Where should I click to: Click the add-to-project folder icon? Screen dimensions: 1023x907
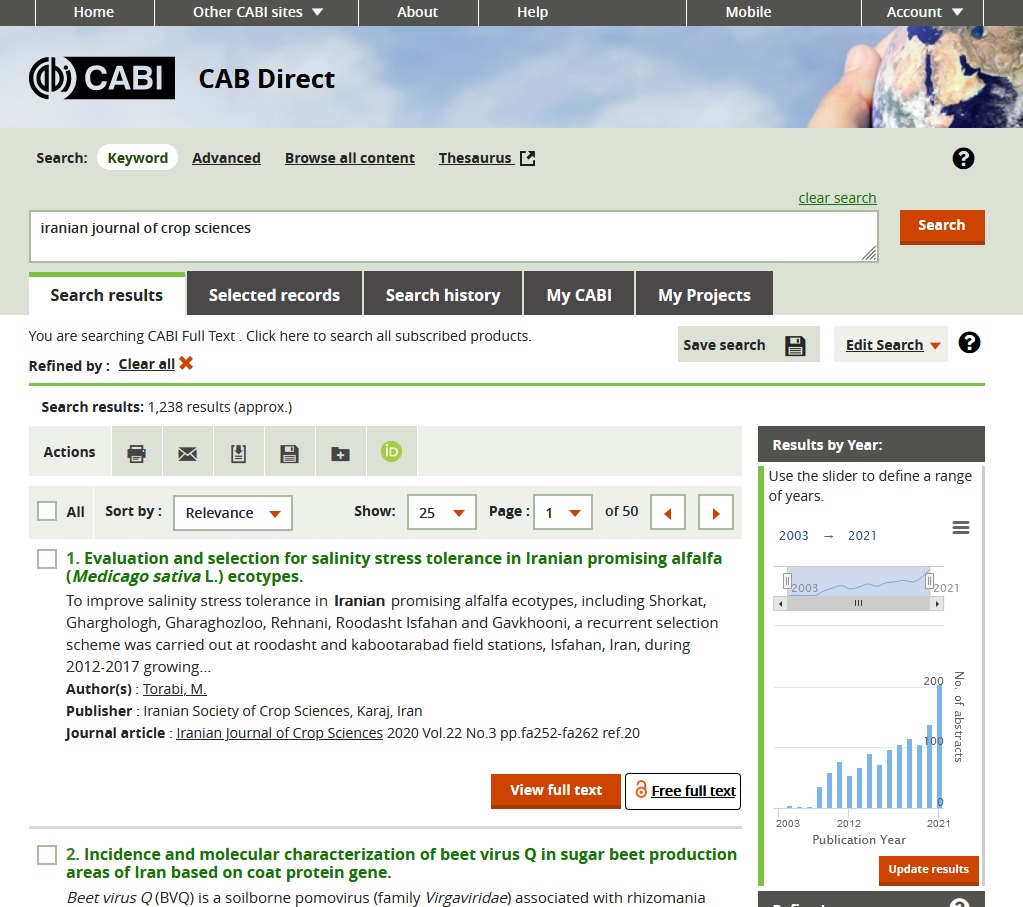(340, 454)
